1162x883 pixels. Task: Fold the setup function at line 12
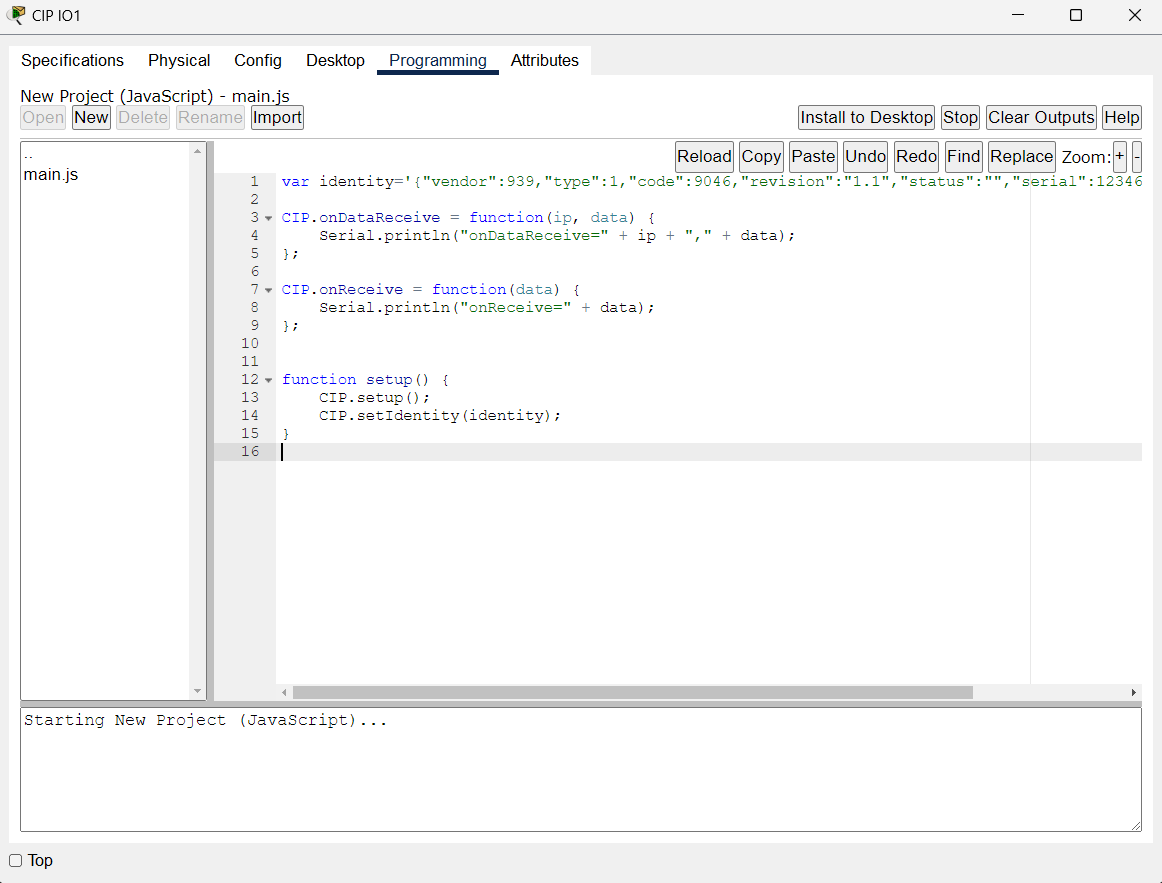tap(268, 380)
